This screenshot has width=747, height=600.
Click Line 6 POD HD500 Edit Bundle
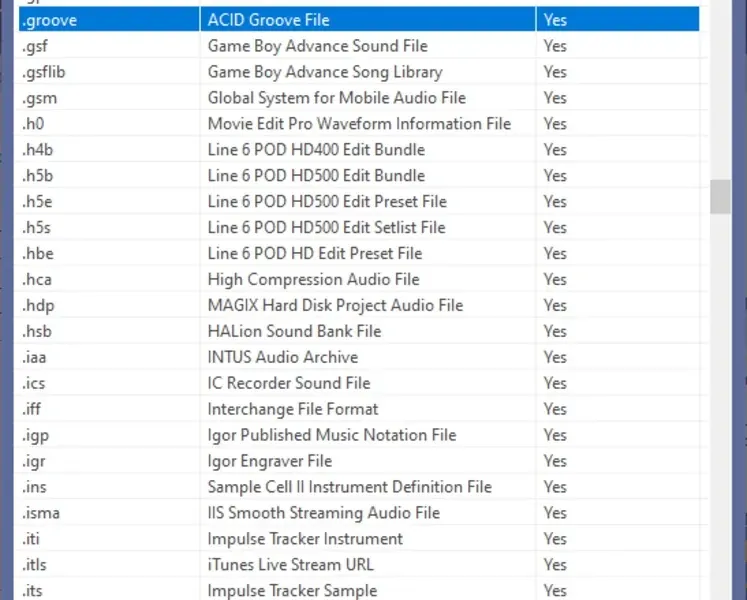click(x=316, y=175)
